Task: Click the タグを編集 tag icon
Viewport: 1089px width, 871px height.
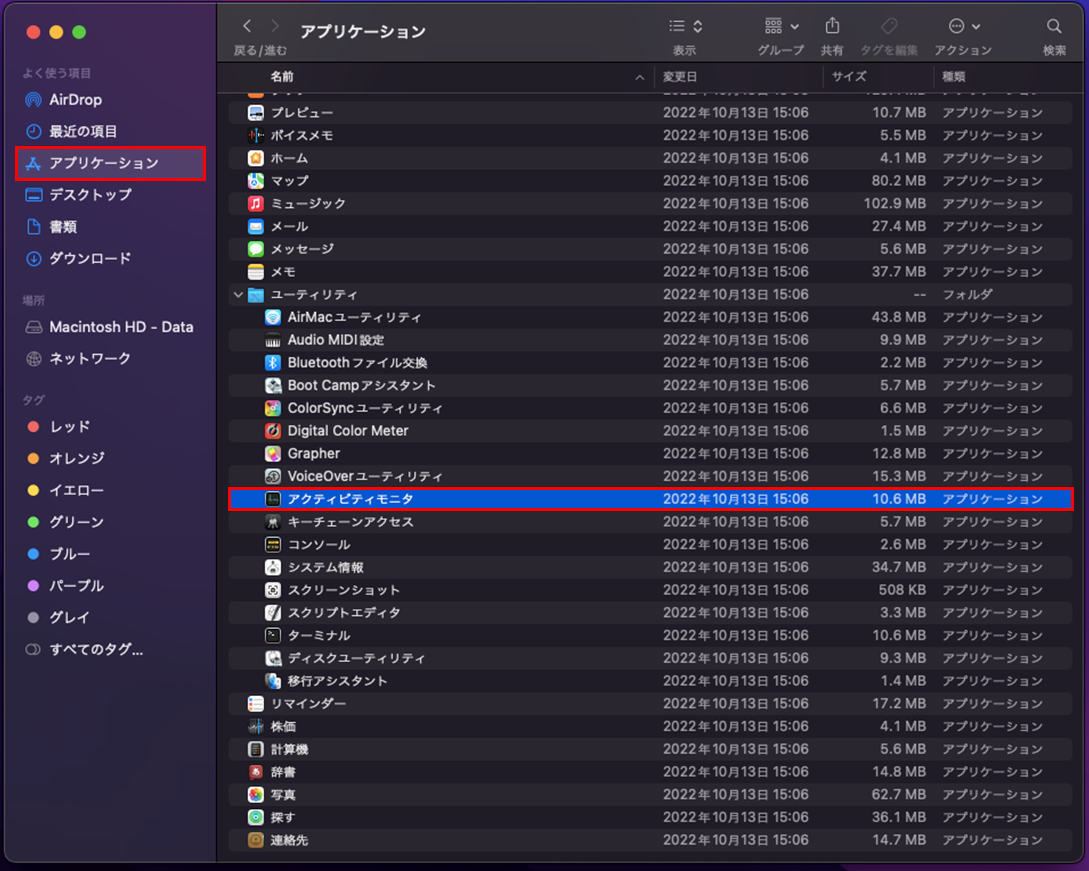Action: pos(889,26)
